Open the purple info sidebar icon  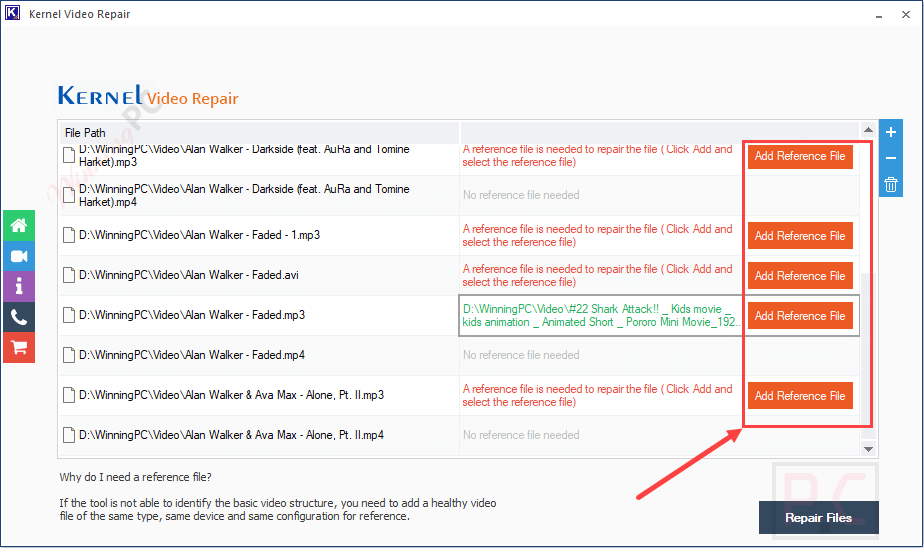(19, 286)
